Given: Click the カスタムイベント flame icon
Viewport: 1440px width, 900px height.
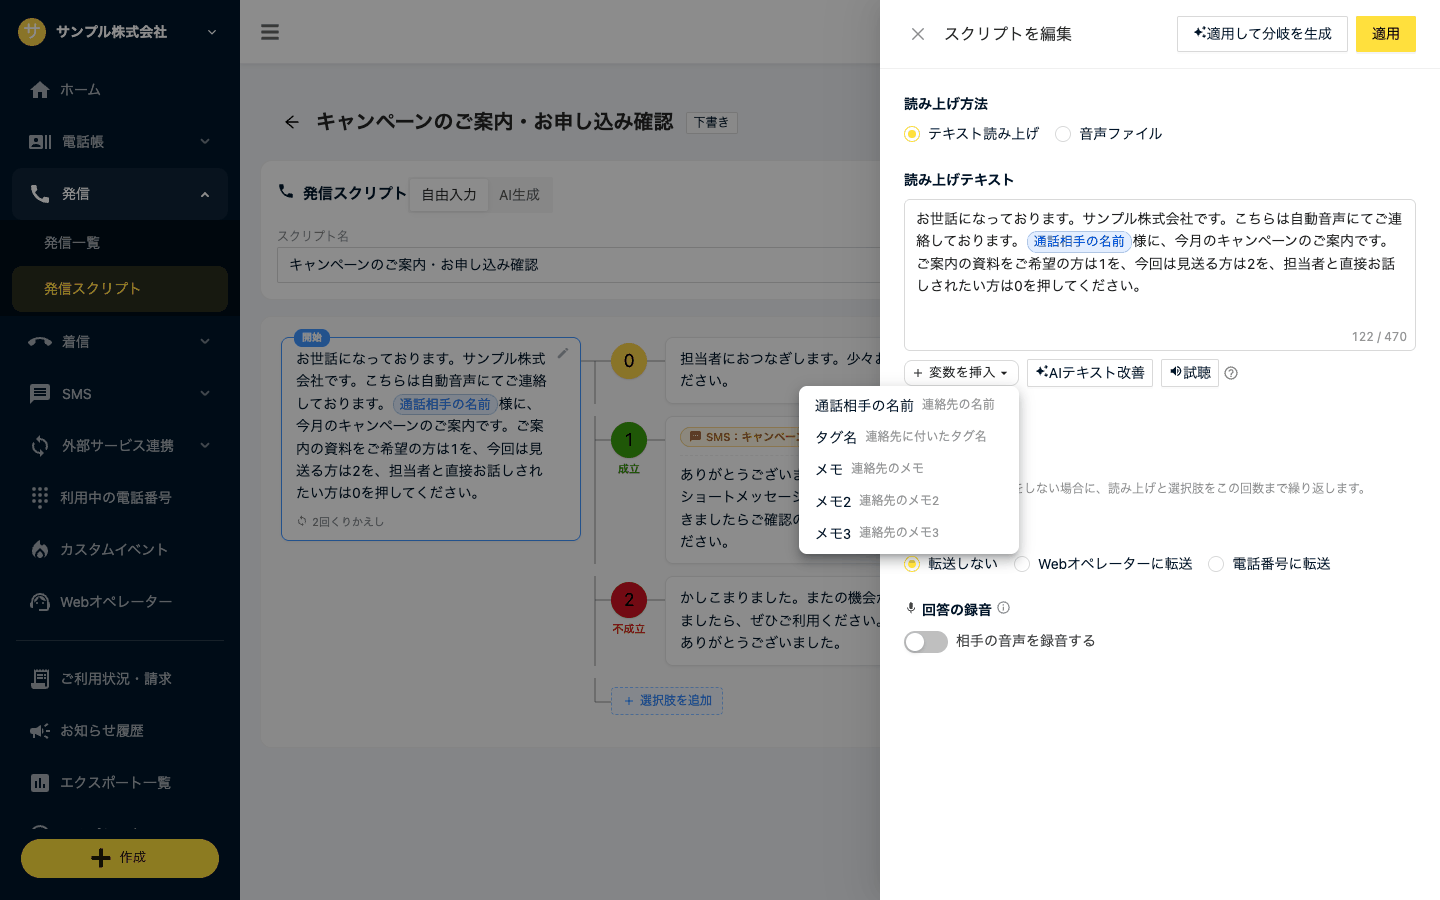Looking at the screenshot, I should [40, 549].
